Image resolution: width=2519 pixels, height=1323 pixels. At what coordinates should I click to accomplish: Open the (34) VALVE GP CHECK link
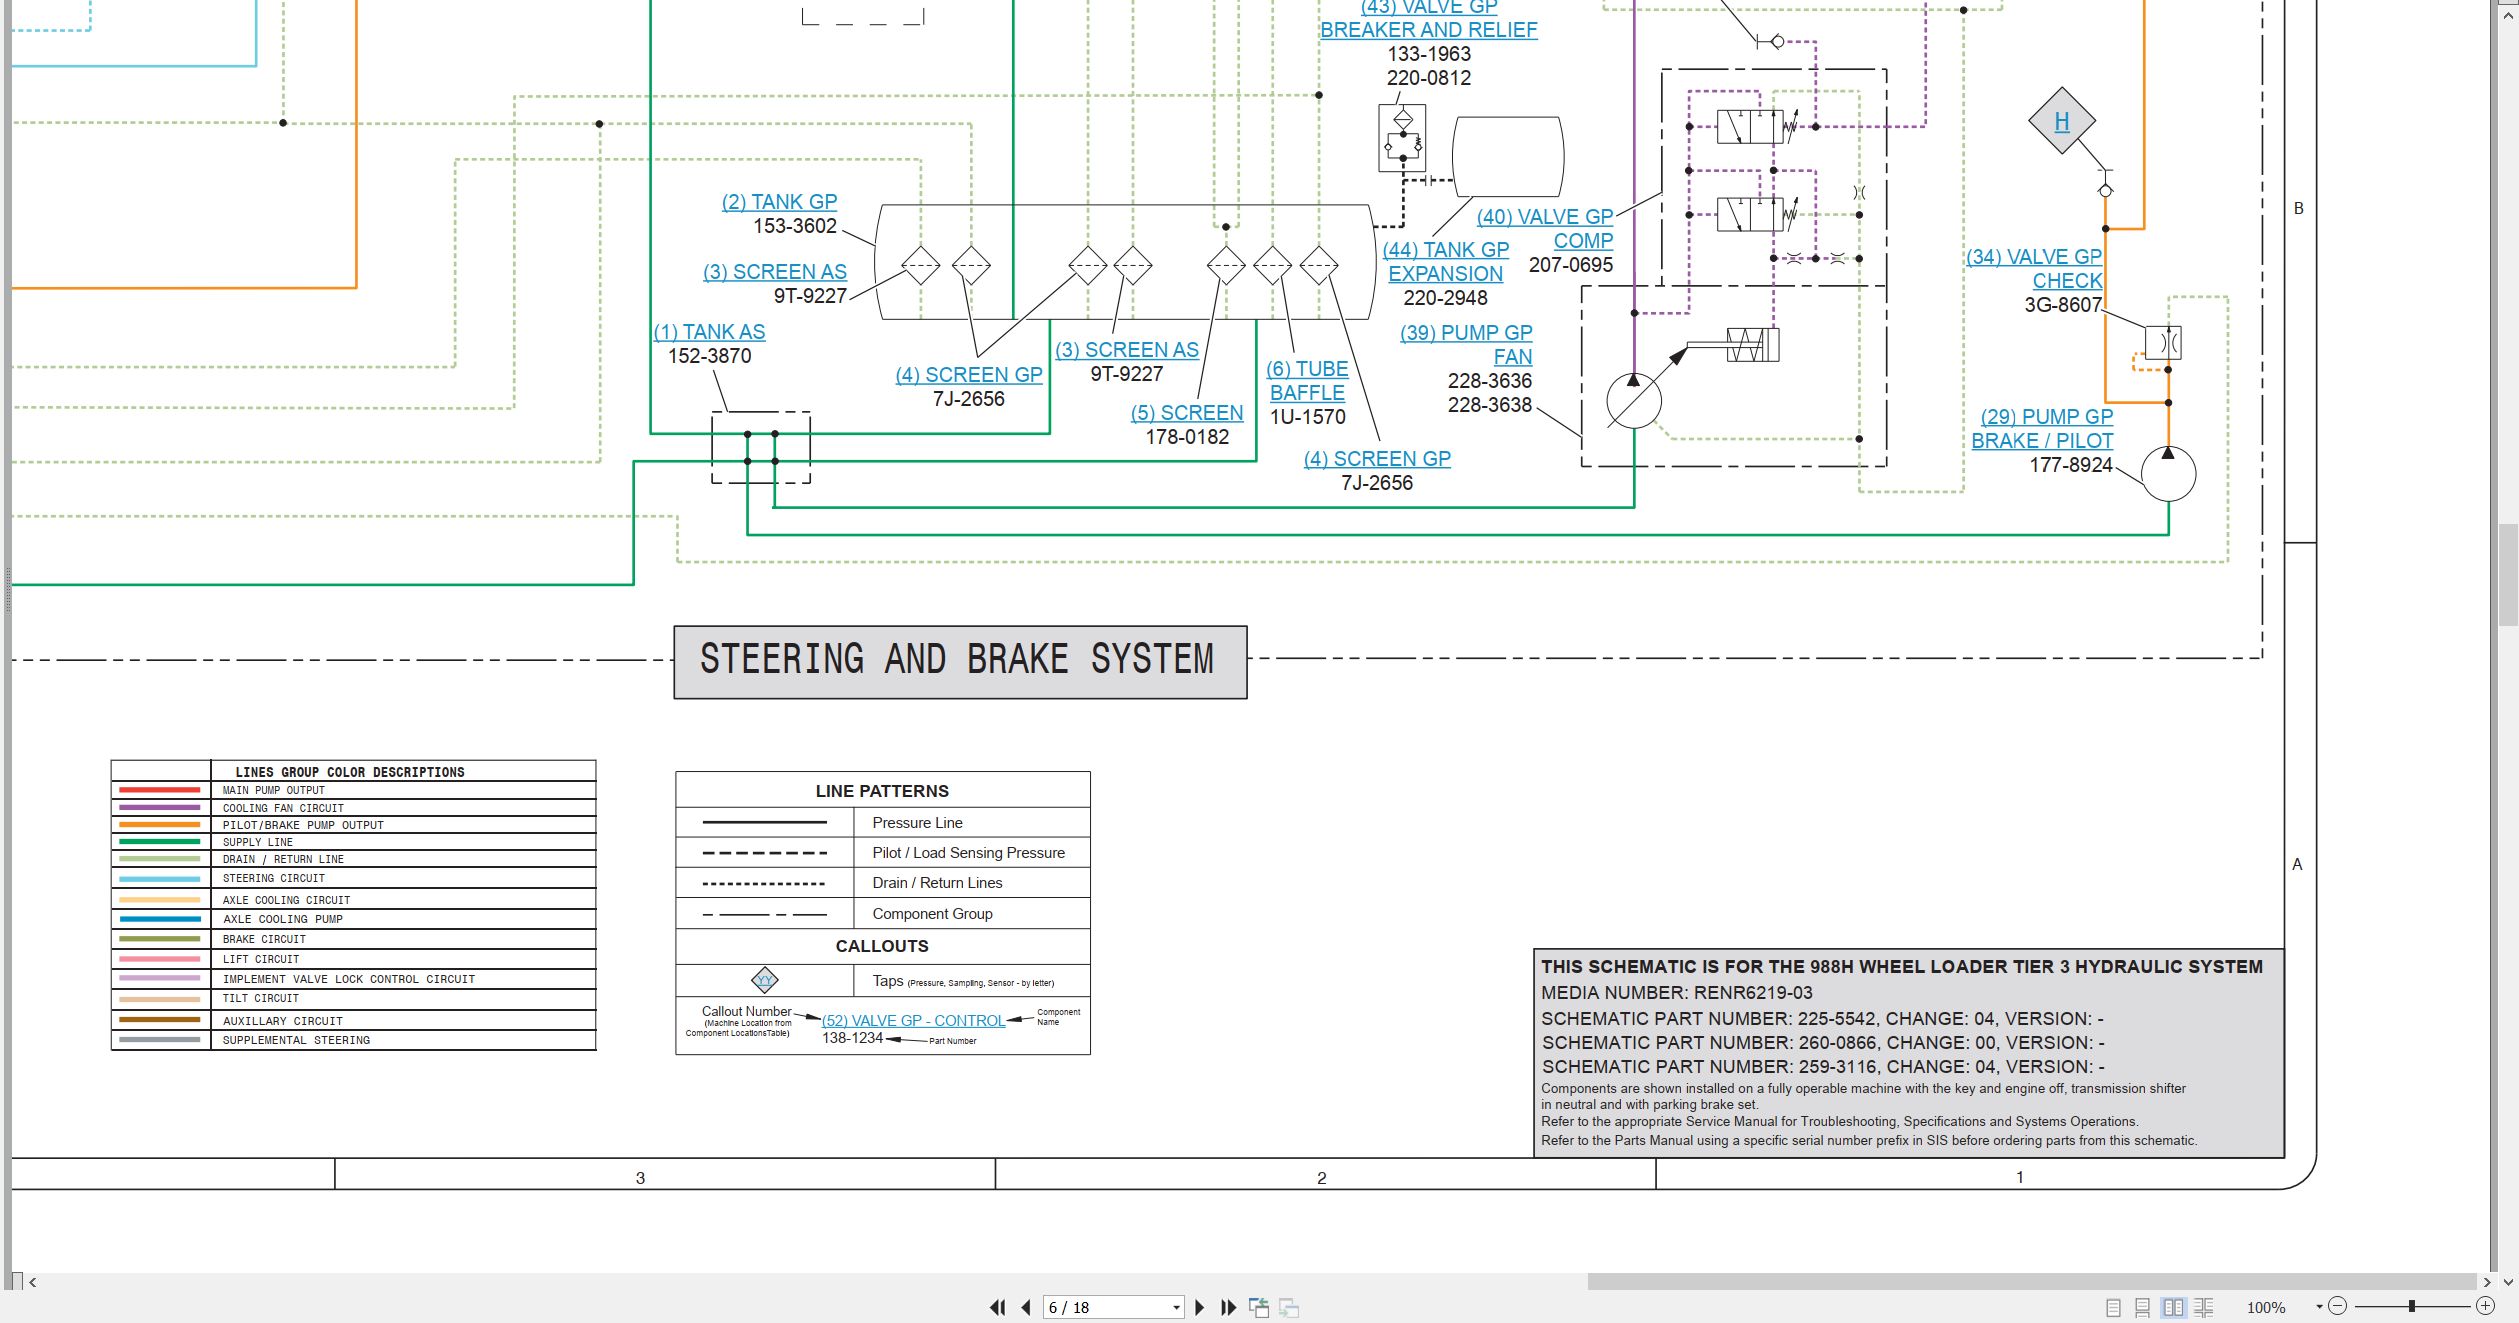tap(2034, 269)
